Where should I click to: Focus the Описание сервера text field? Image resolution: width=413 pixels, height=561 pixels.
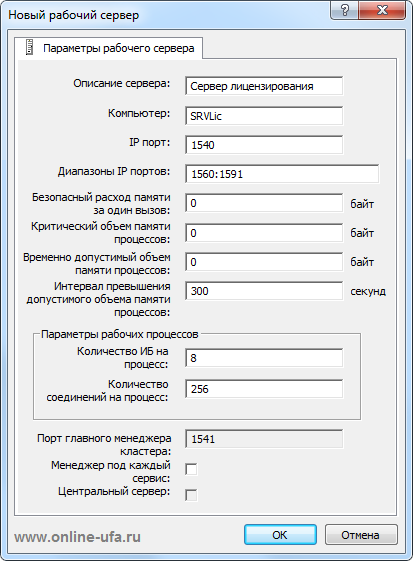click(x=264, y=86)
